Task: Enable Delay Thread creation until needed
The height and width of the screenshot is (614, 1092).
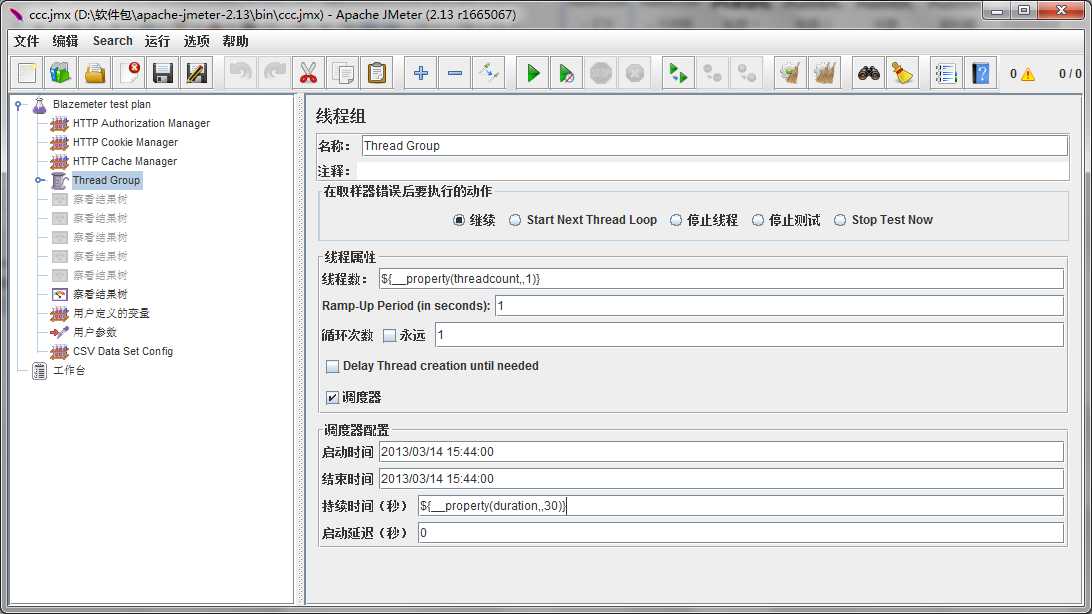Action: click(x=333, y=366)
